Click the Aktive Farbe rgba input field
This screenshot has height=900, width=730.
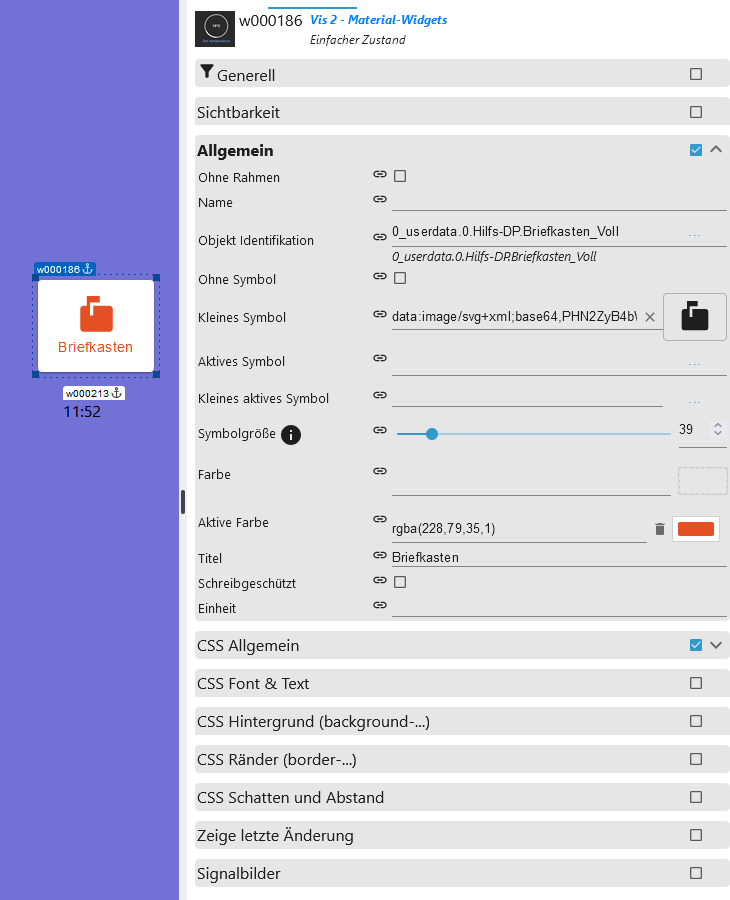pos(519,529)
